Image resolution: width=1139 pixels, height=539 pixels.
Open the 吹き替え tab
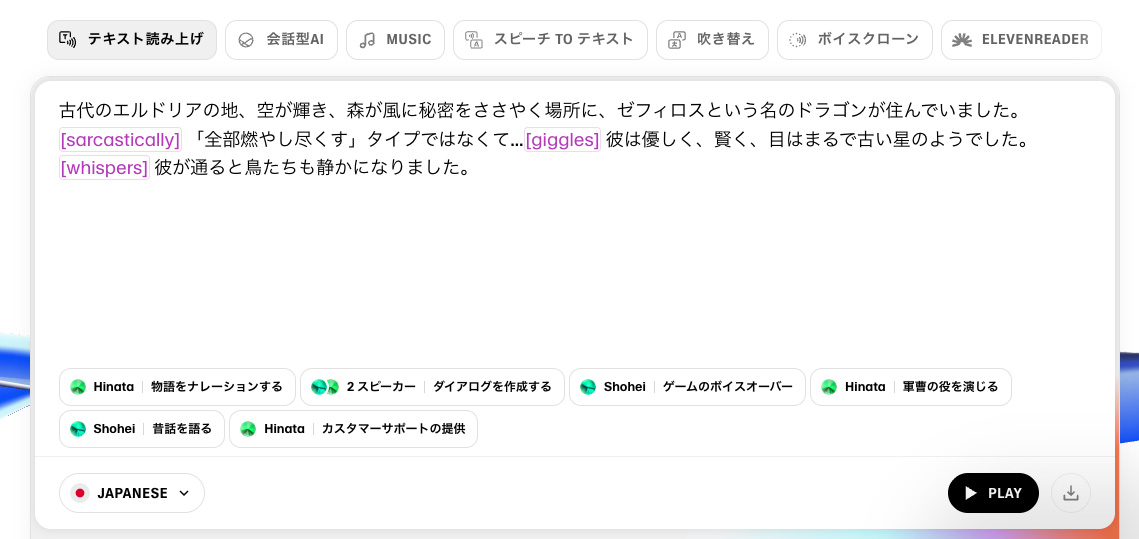(x=712, y=40)
